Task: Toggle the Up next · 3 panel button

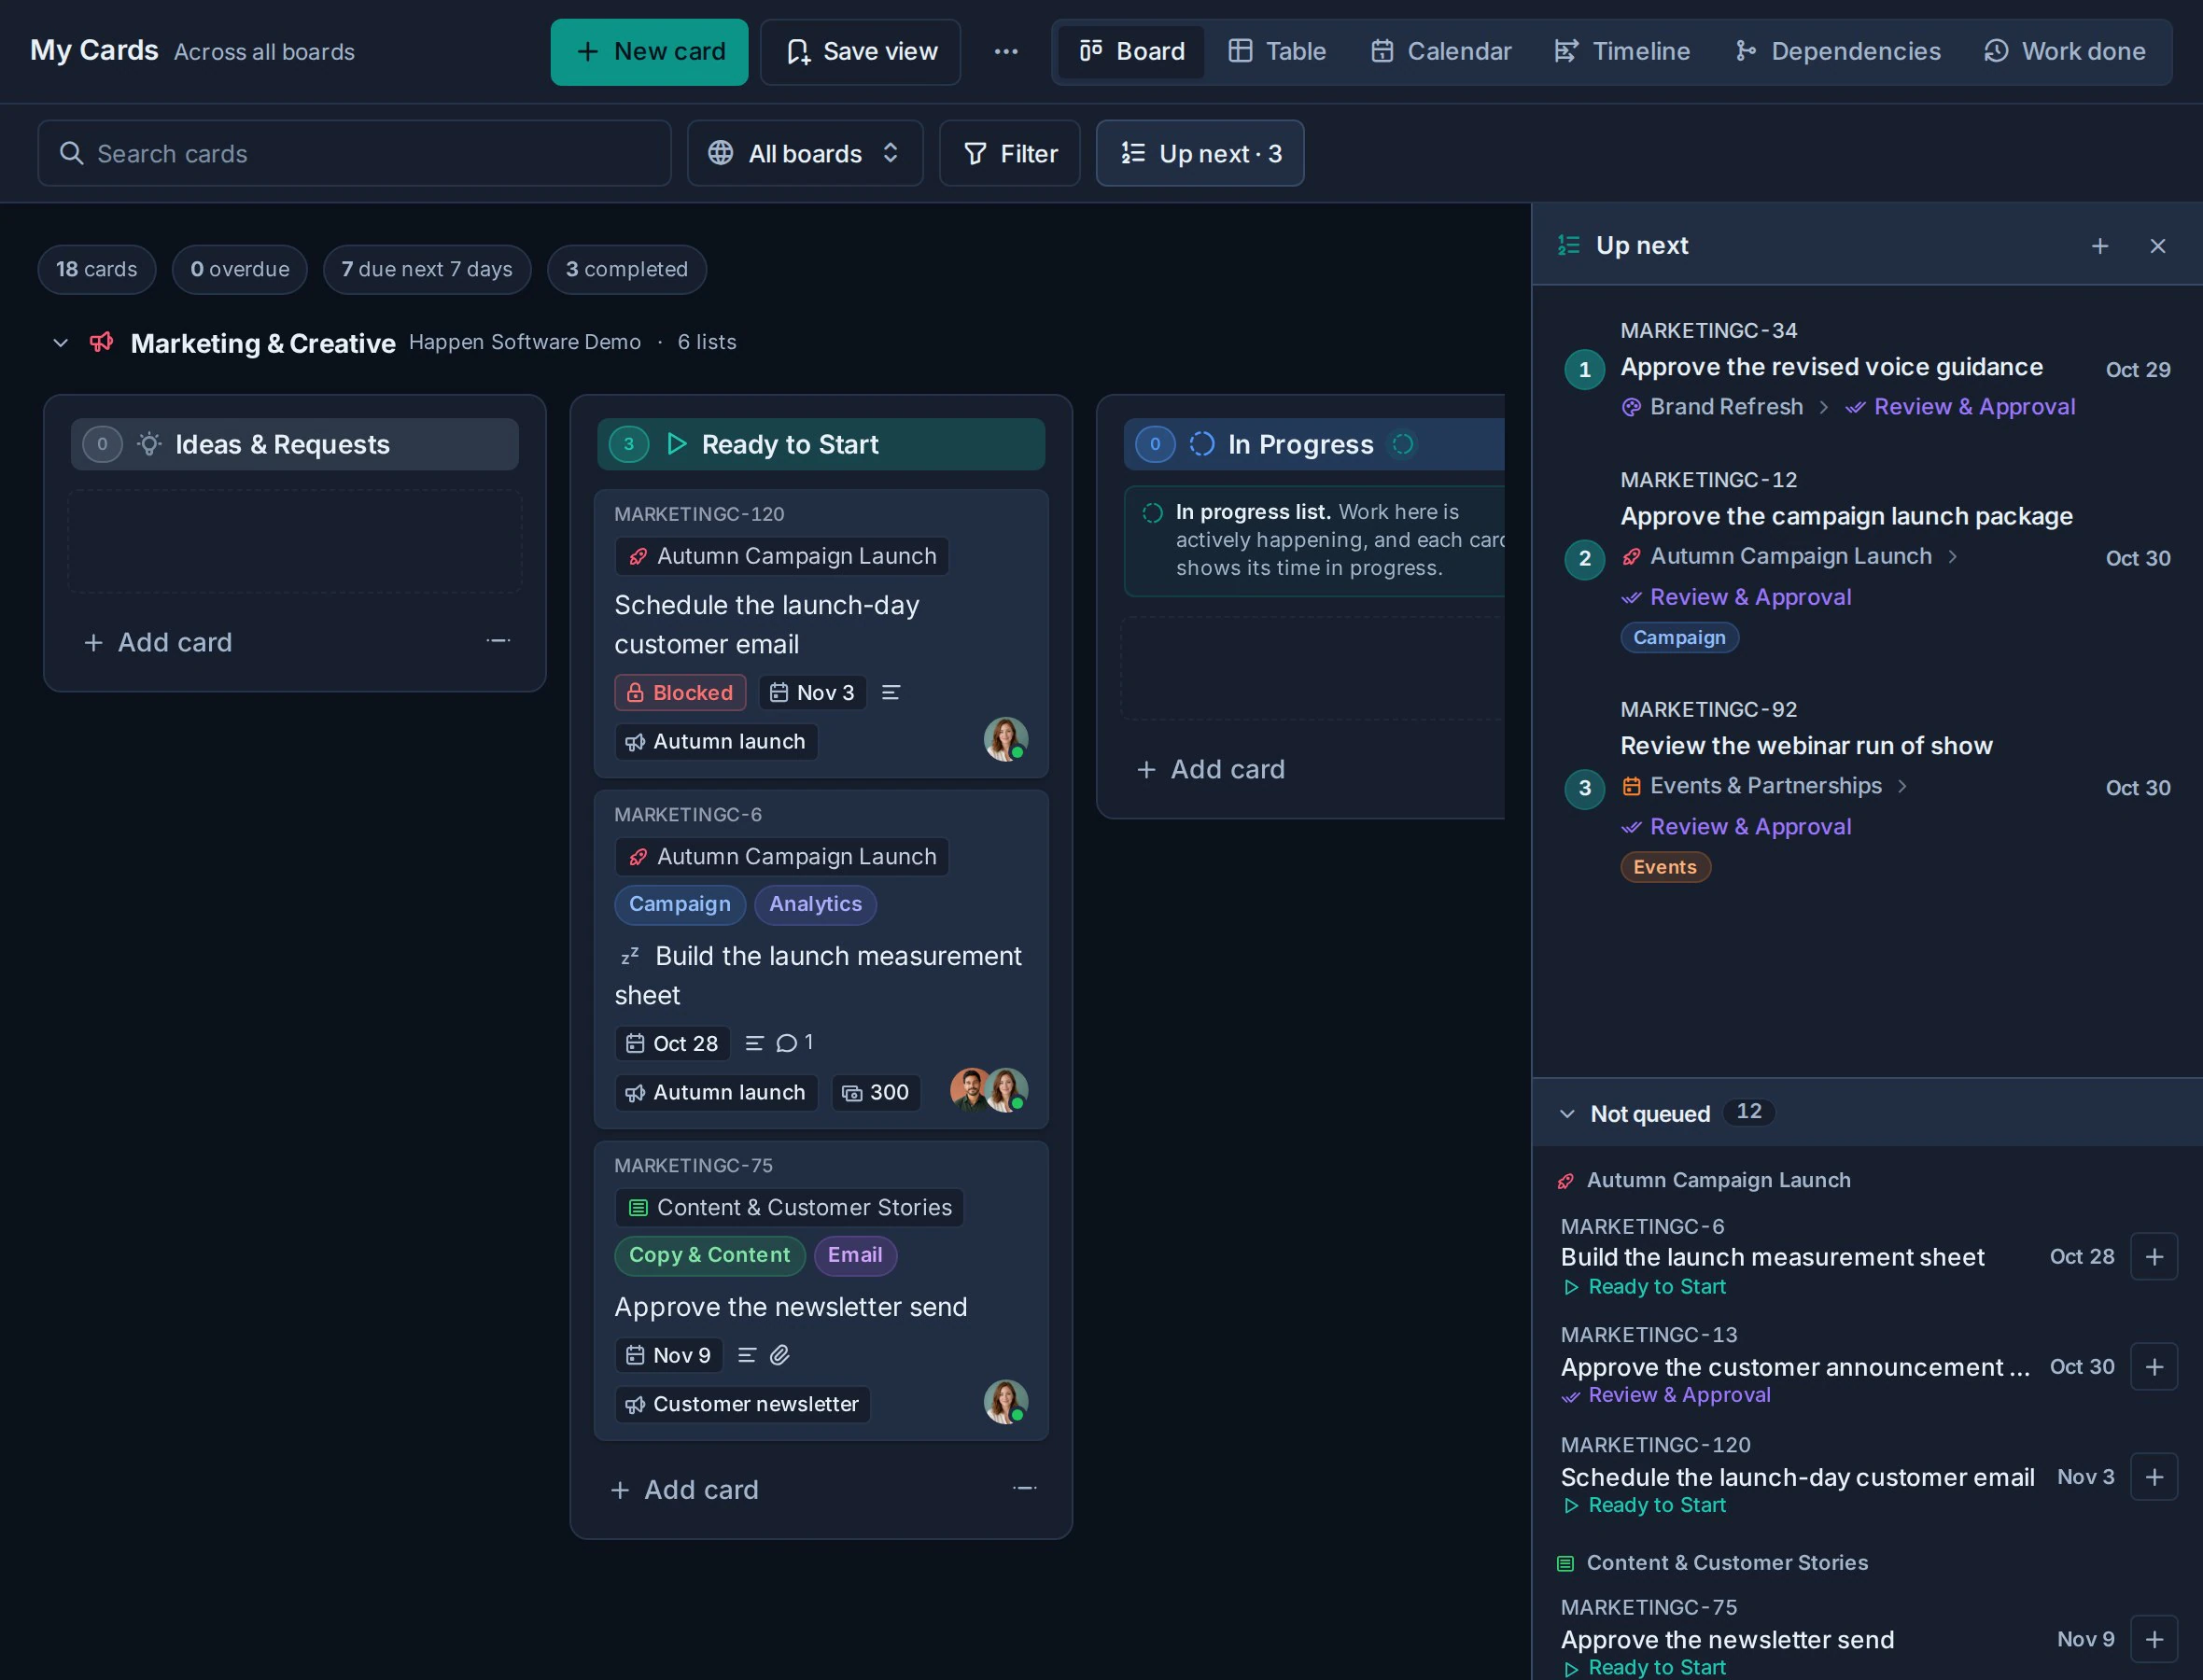Action: click(x=1199, y=154)
